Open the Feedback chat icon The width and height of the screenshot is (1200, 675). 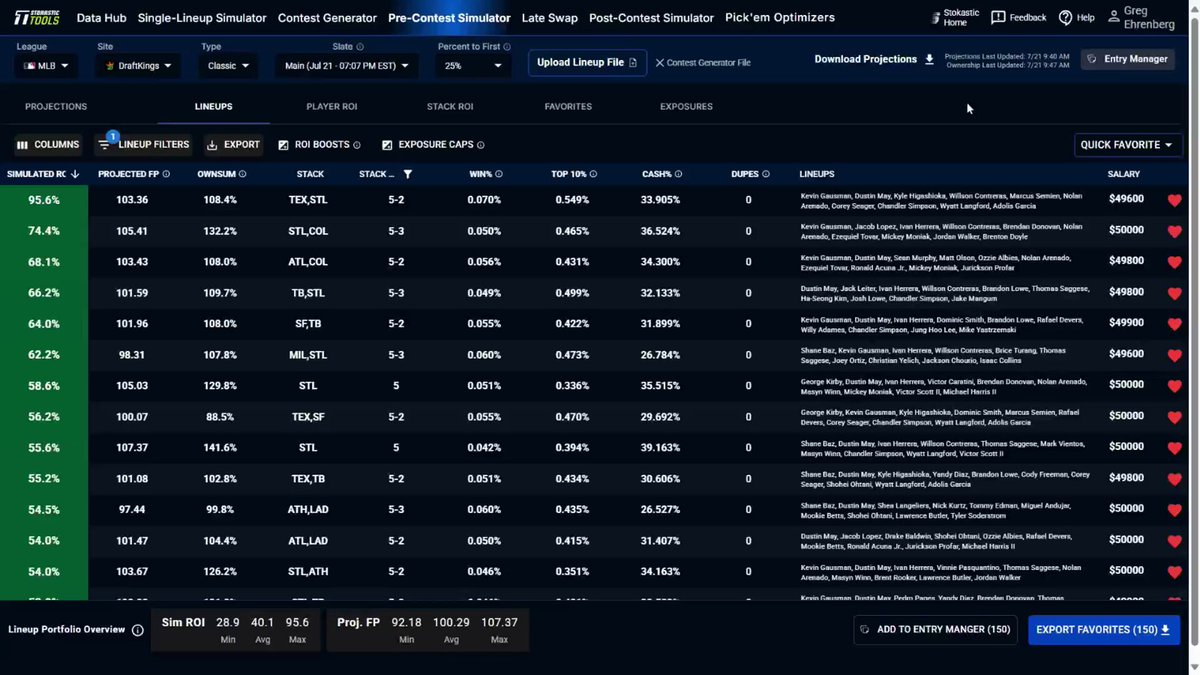tap(998, 18)
